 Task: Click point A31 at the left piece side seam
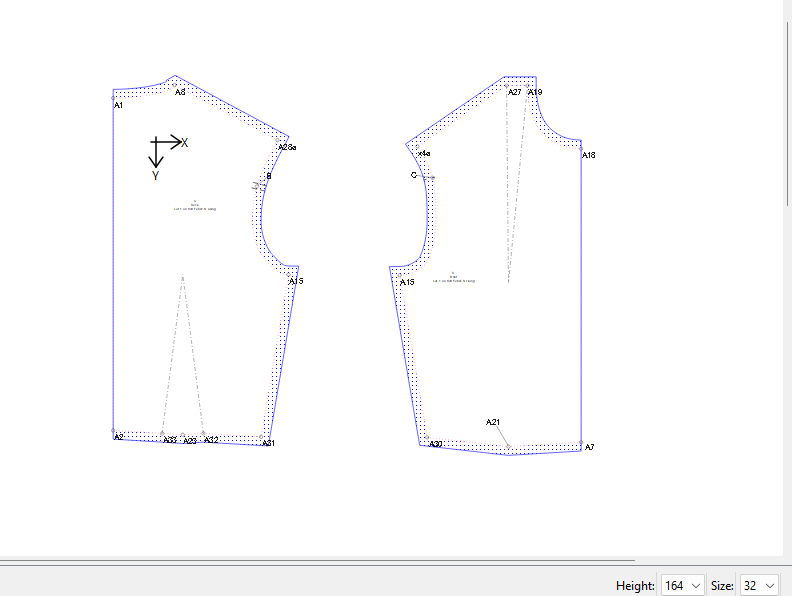click(x=268, y=442)
